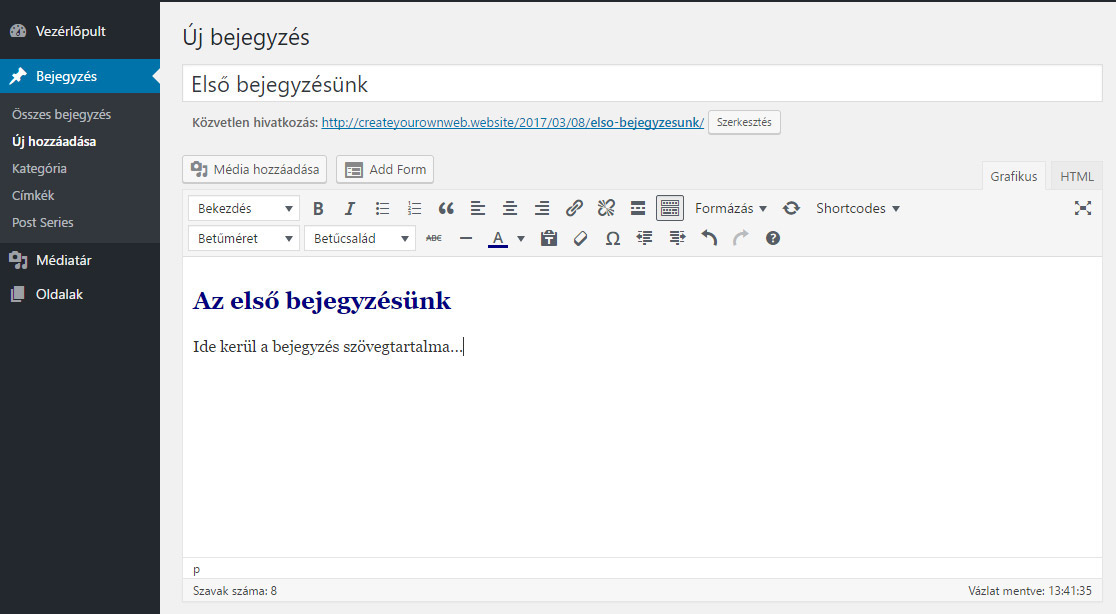Decrease the paragraph indent
Image resolution: width=1116 pixels, height=614 pixels.
[644, 238]
